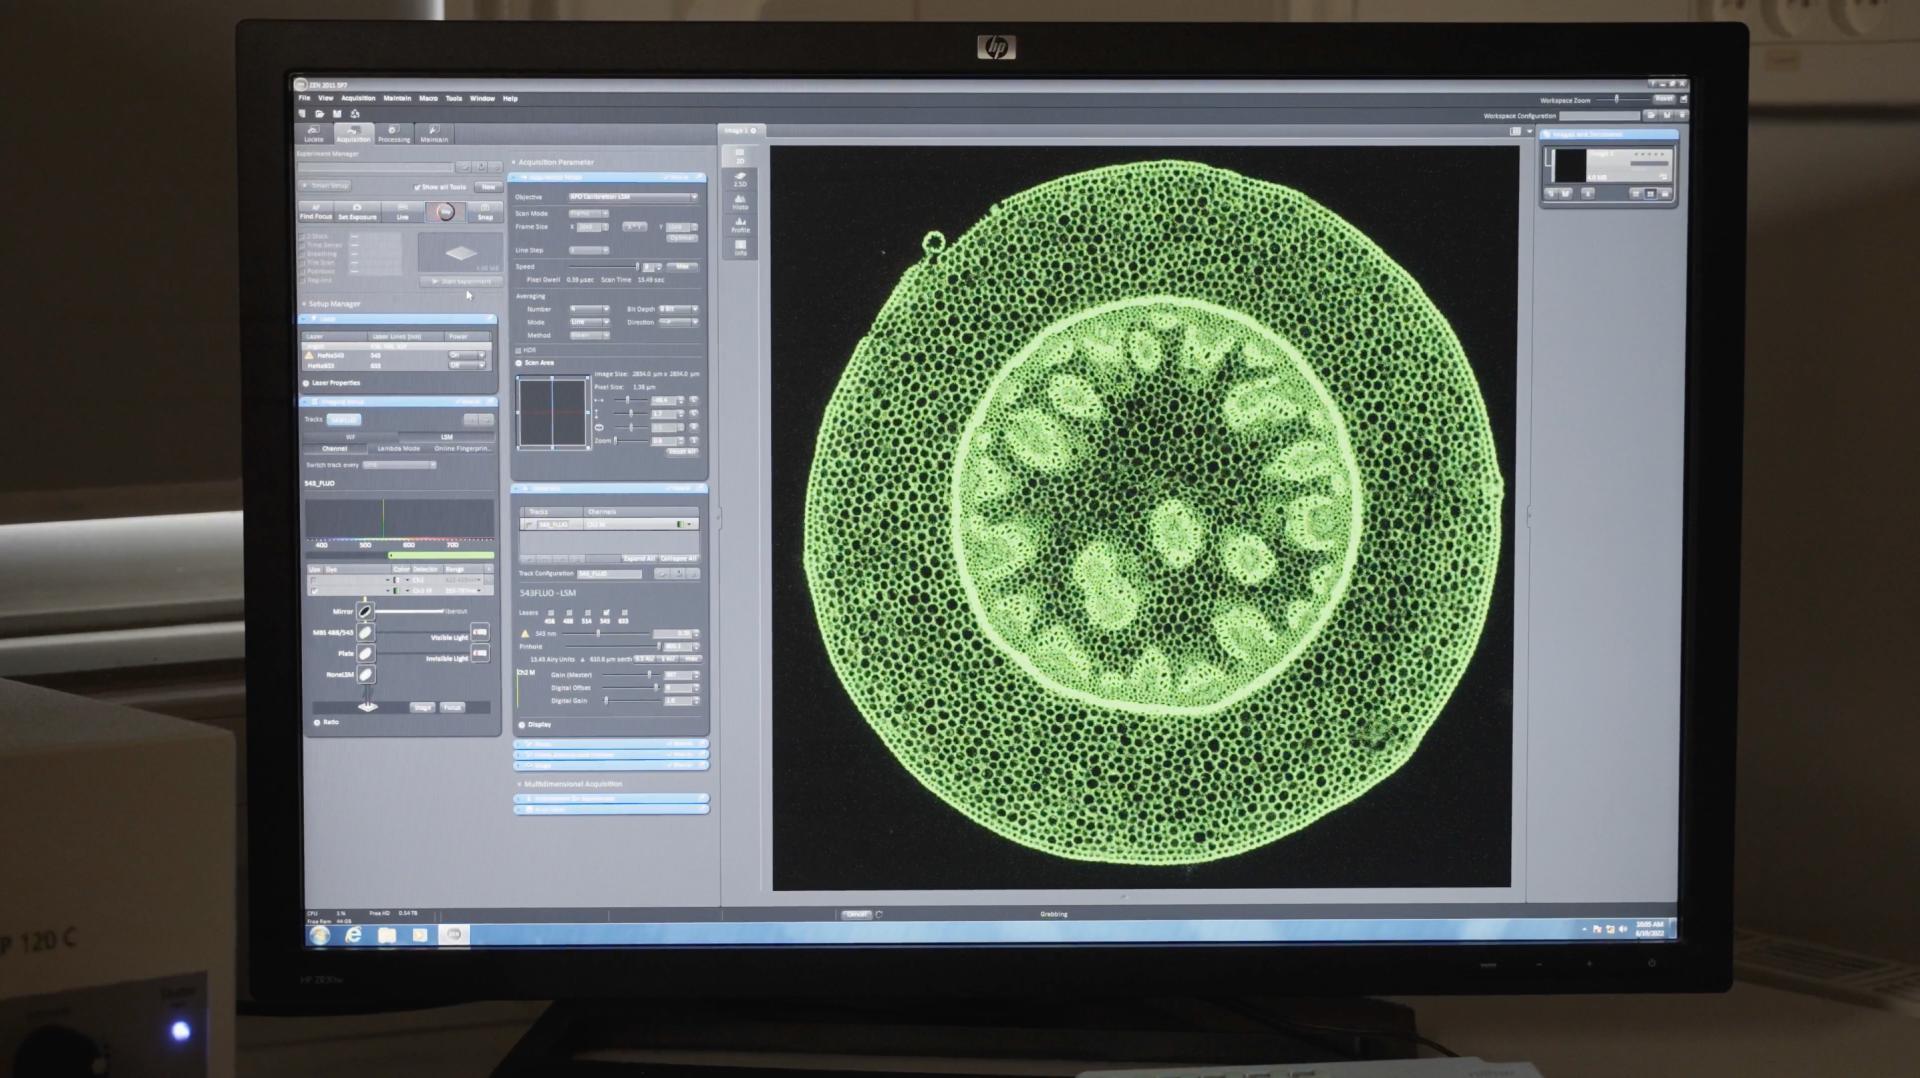Enable the Z-Stack checkbox
Image resolution: width=1920 pixels, height=1078 pixels.
(x=303, y=237)
